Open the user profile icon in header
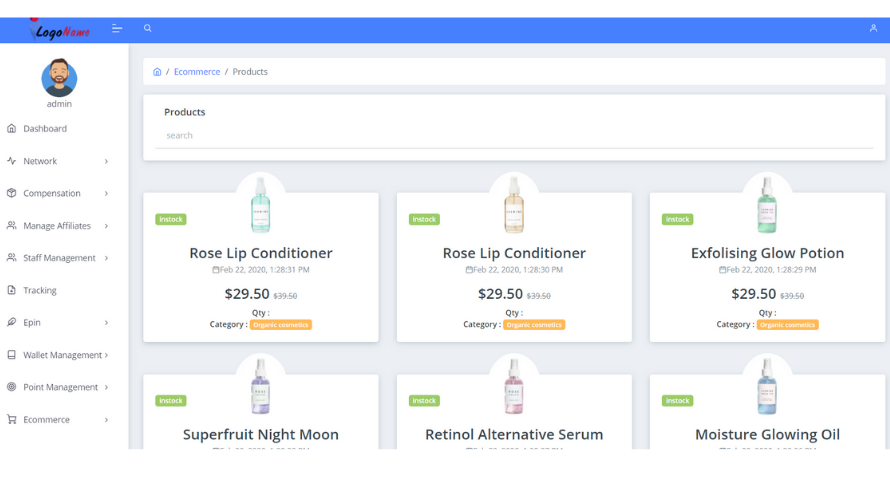This screenshot has width=890, height=500. coord(873,29)
